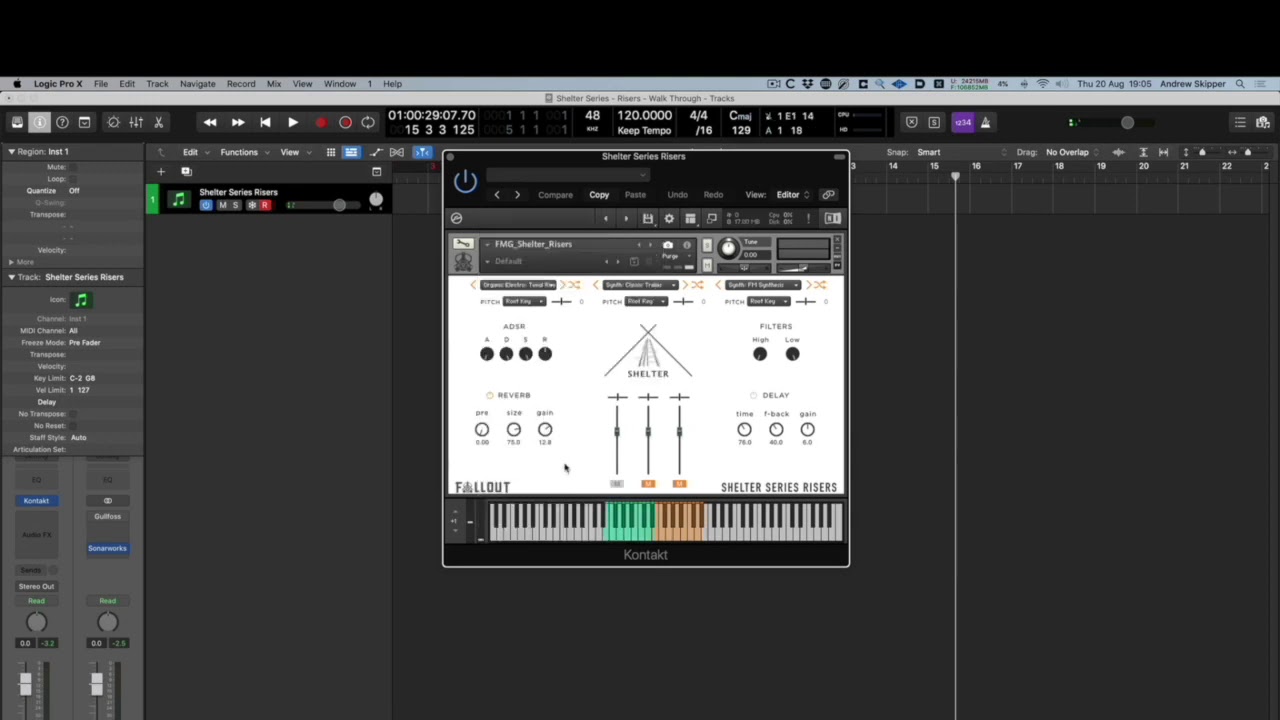Open the Kontakt insert on channel strip
Image resolution: width=1280 pixels, height=720 pixels.
tap(36, 500)
